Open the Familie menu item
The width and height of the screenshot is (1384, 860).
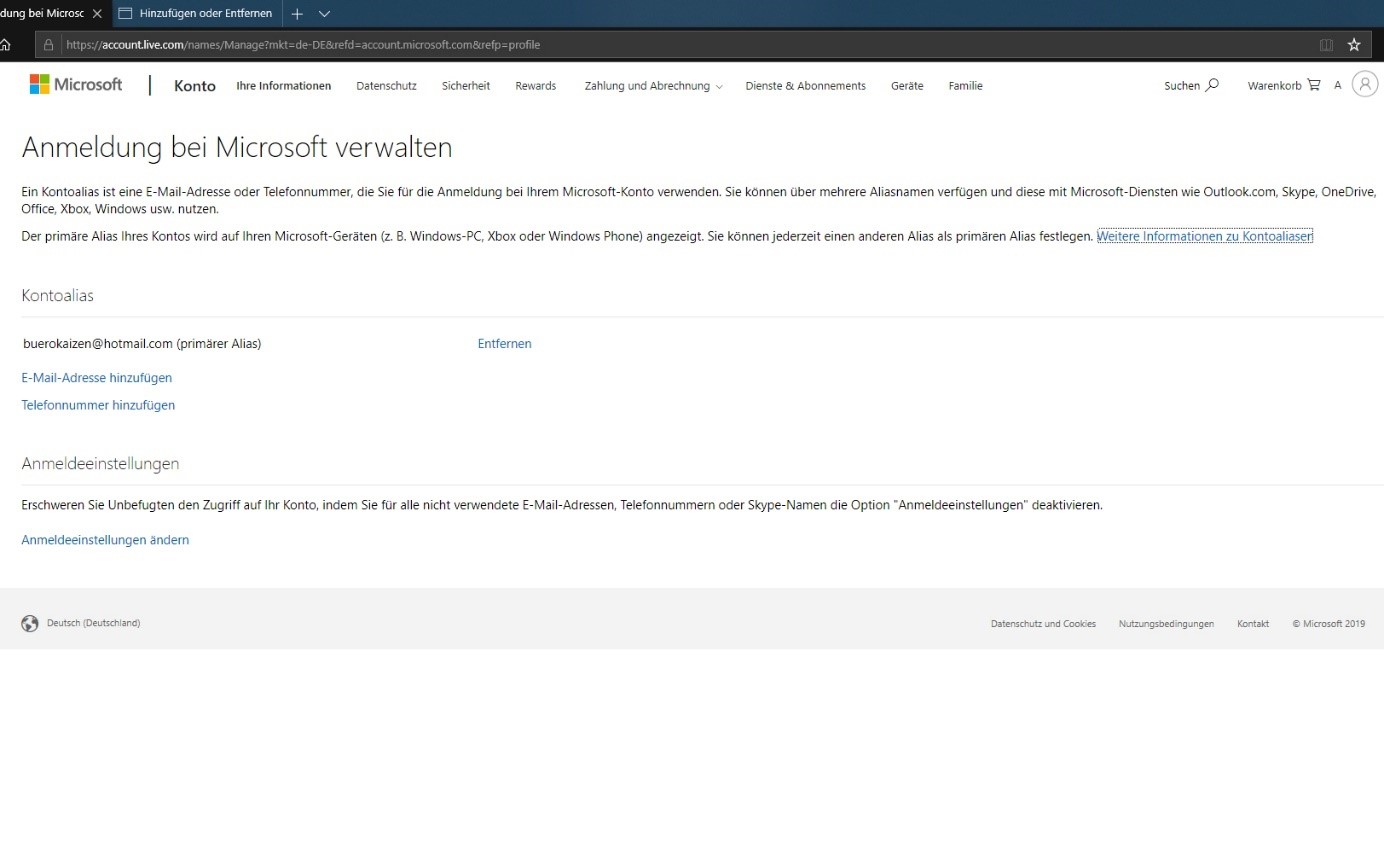pos(965,86)
